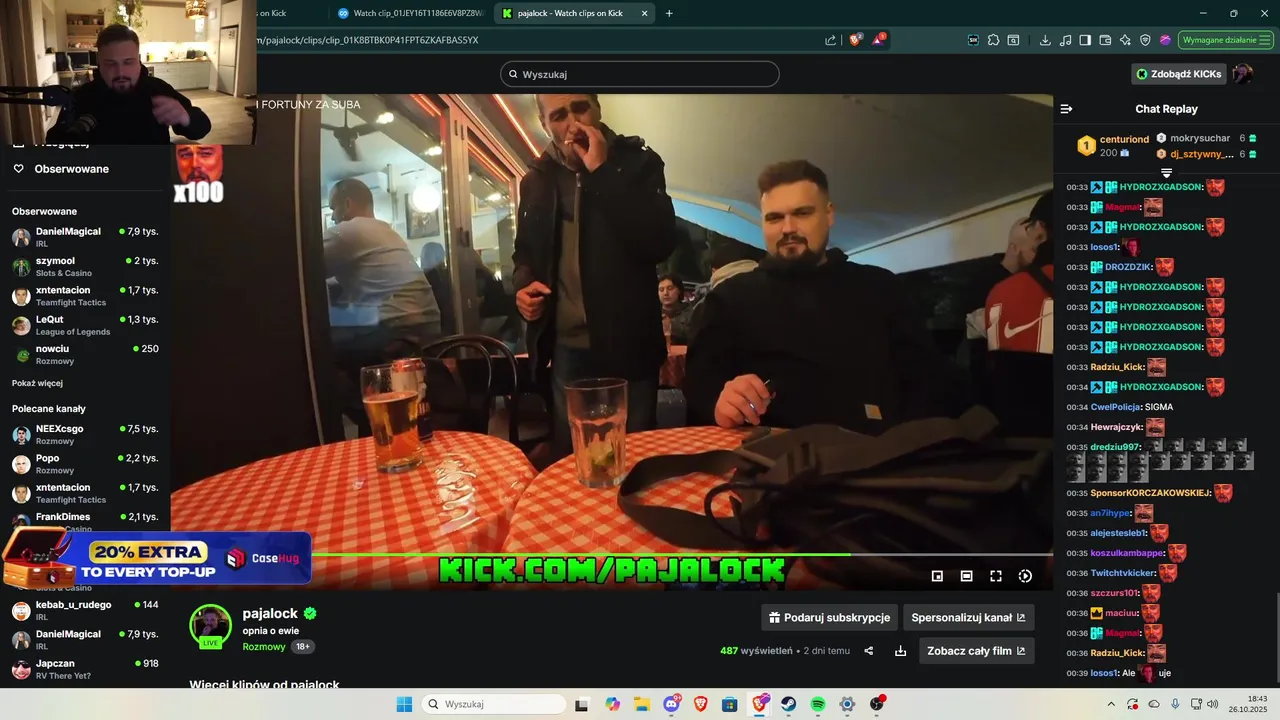This screenshot has height=720, width=1280.
Task: Click the Windows Start button
Action: point(404,704)
